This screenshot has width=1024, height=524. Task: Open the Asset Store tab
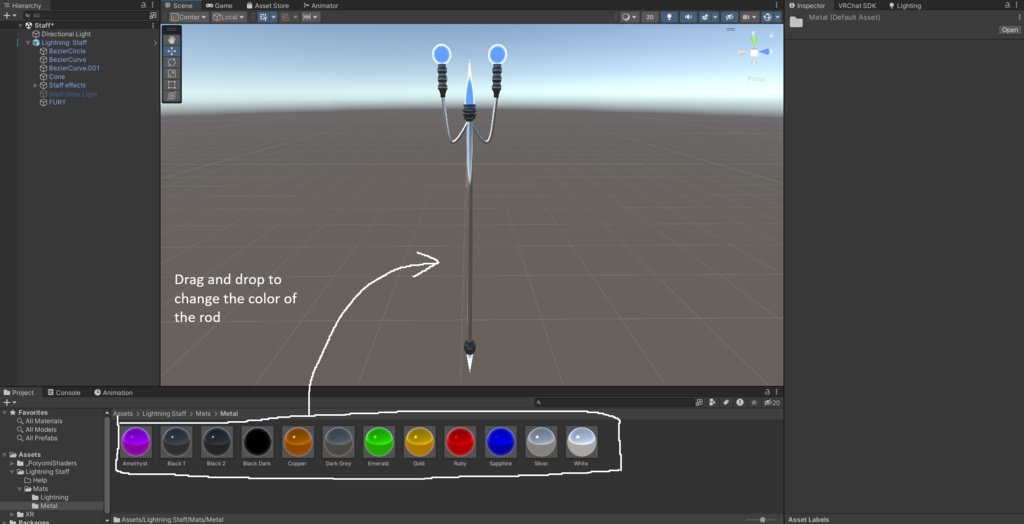pyautogui.click(x=267, y=5)
